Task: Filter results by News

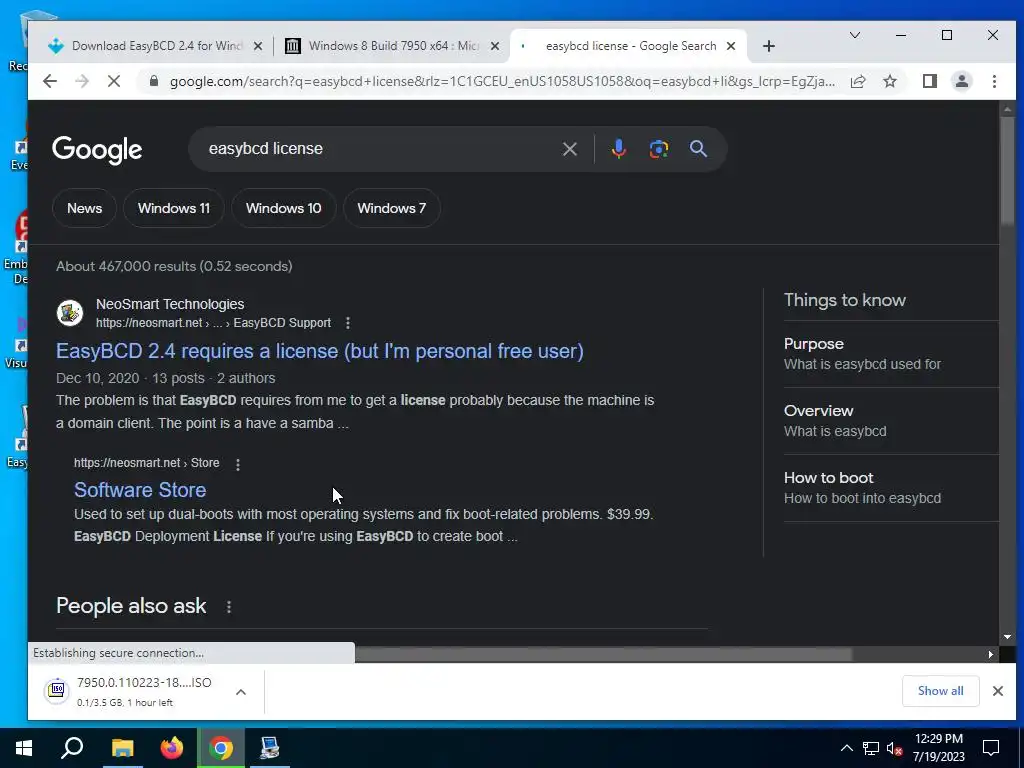Action: (84, 208)
